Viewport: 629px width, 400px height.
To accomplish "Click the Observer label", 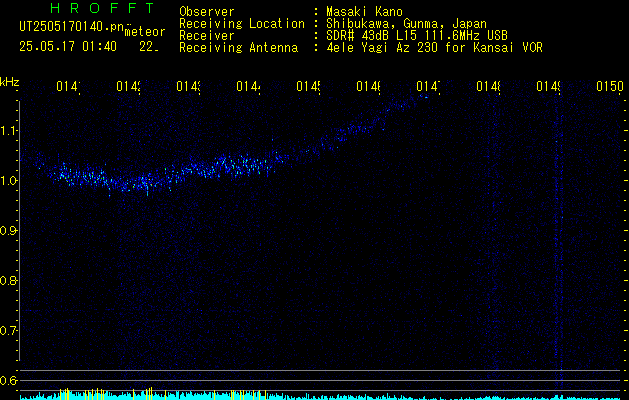I will (207, 12).
